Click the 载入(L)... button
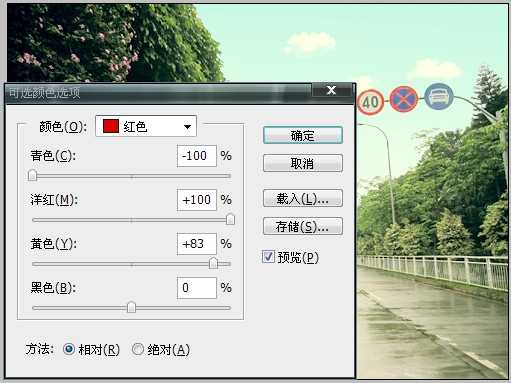The width and height of the screenshot is (511, 383). (303, 198)
